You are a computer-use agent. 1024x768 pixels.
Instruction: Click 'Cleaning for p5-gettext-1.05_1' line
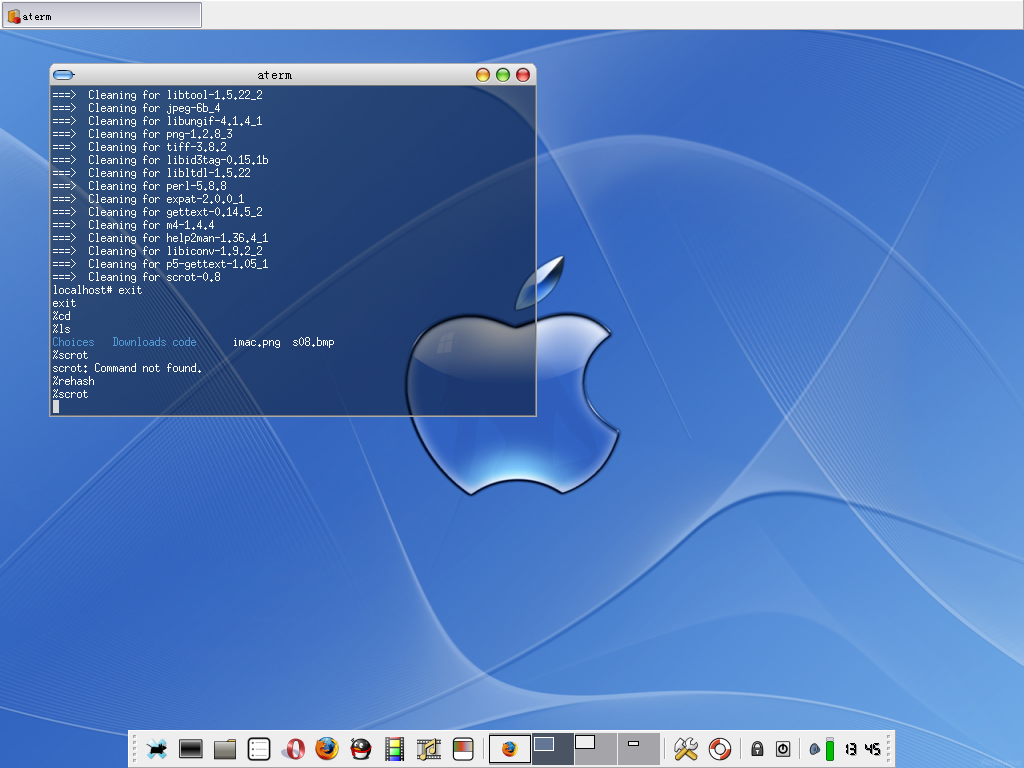[x=160, y=264]
